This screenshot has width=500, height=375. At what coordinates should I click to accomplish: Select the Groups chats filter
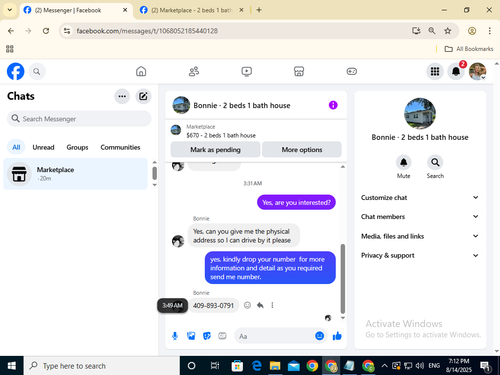point(77,147)
